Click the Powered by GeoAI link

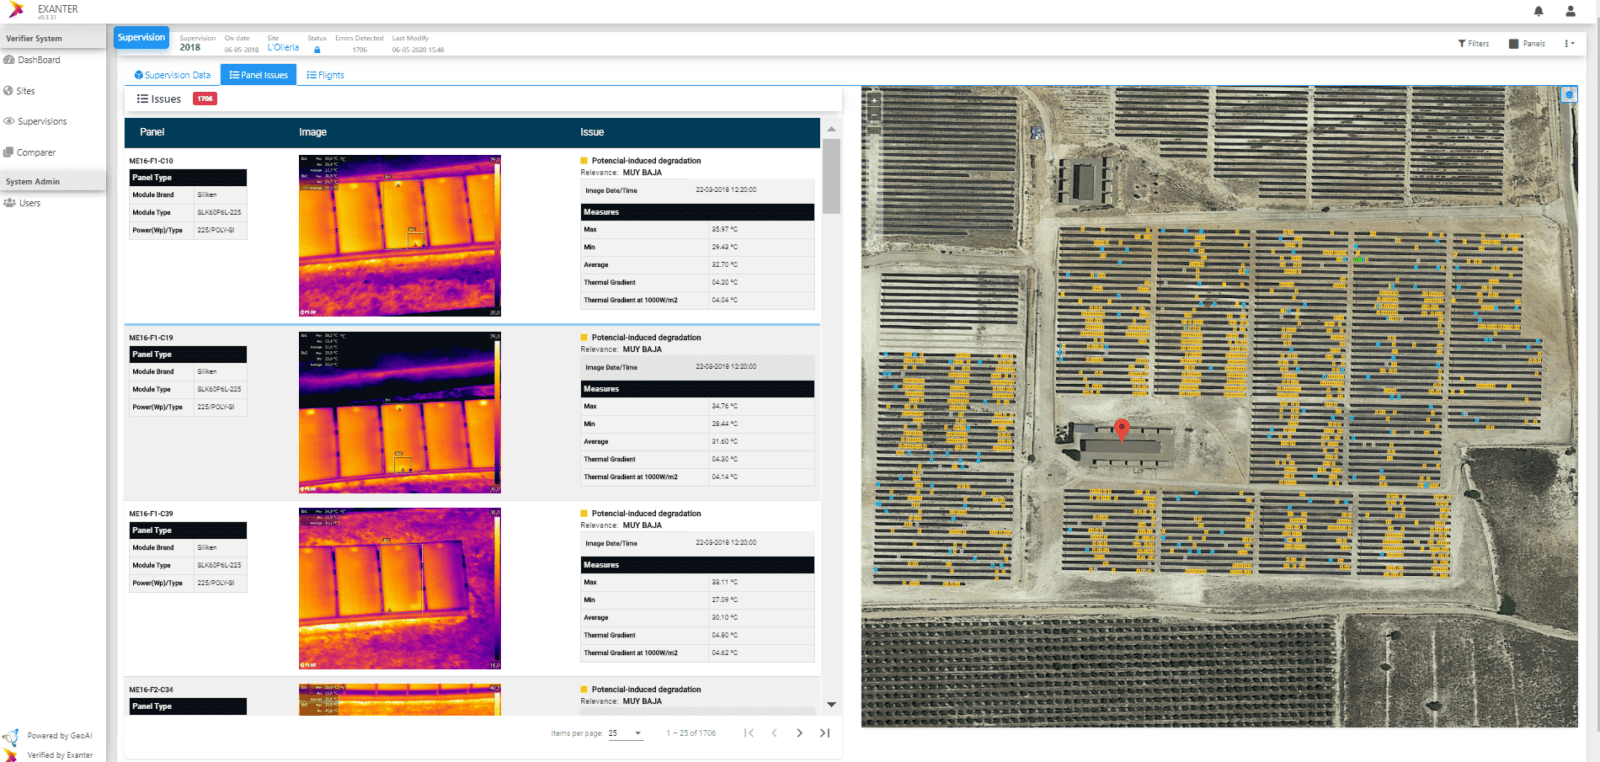click(59, 736)
